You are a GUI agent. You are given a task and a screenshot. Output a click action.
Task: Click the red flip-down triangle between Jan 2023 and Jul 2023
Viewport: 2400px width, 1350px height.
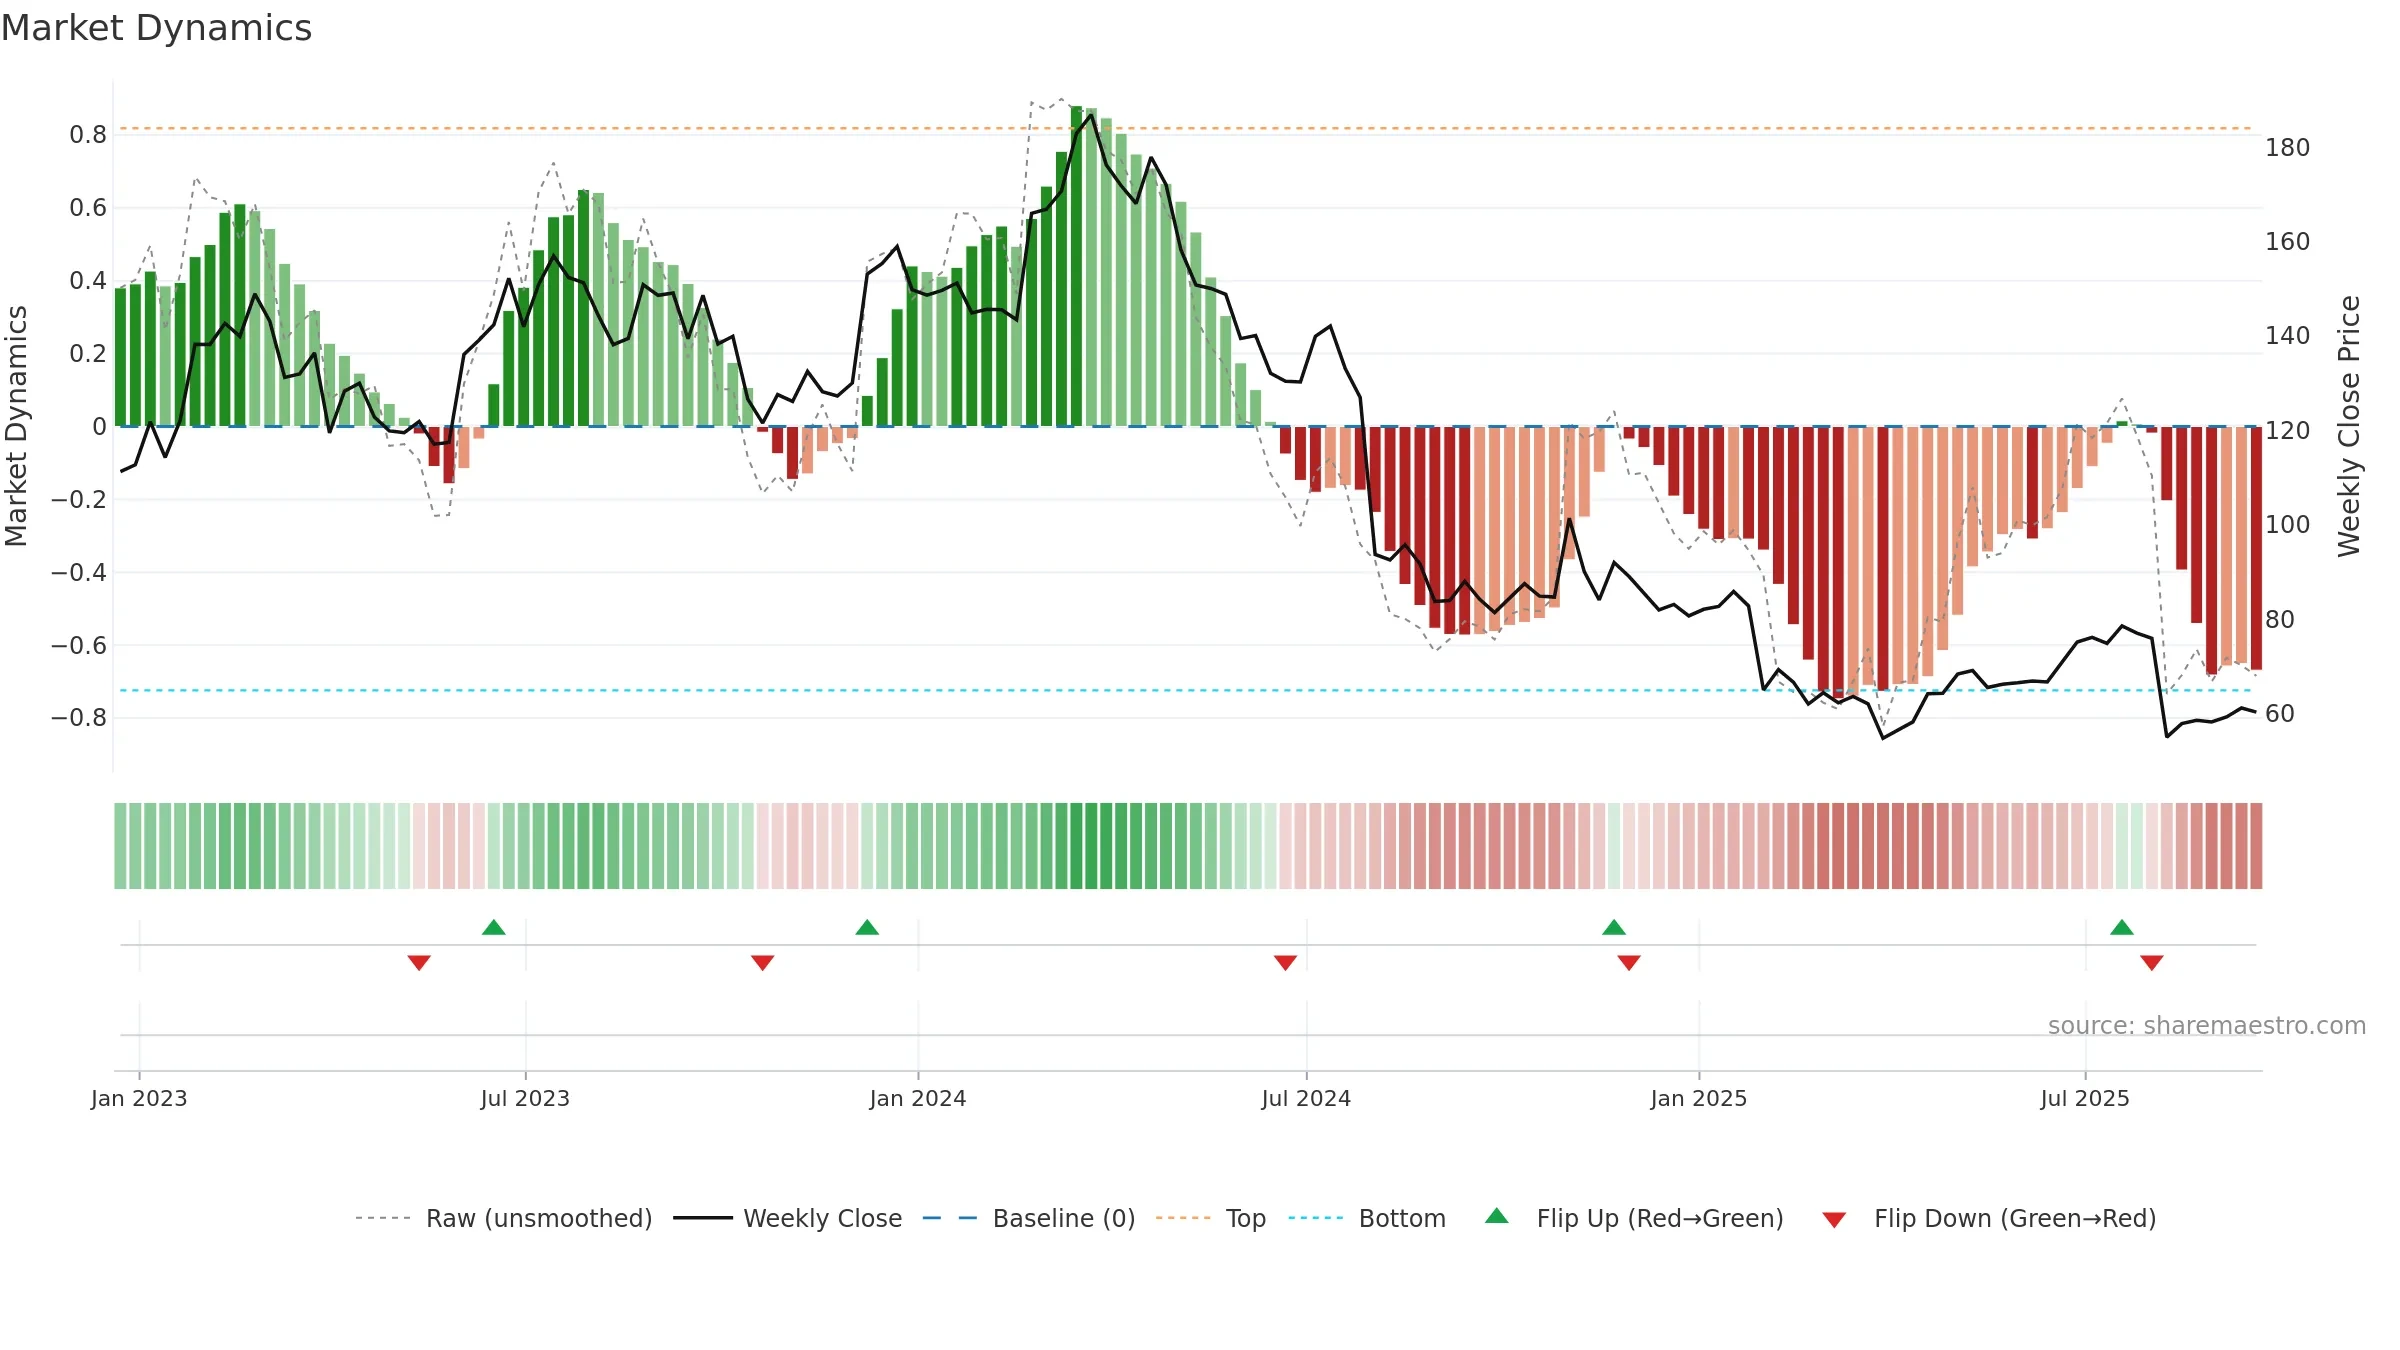419,963
